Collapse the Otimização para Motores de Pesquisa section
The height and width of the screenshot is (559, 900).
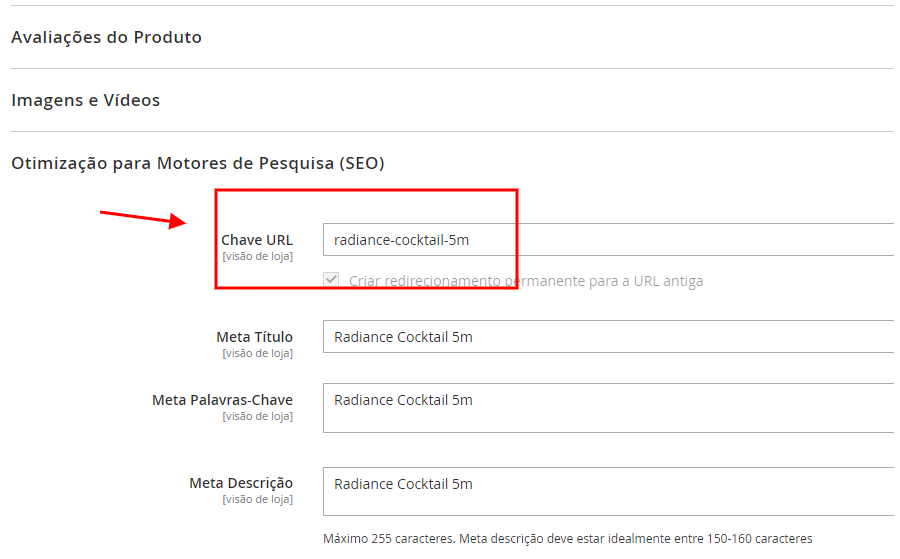point(198,163)
